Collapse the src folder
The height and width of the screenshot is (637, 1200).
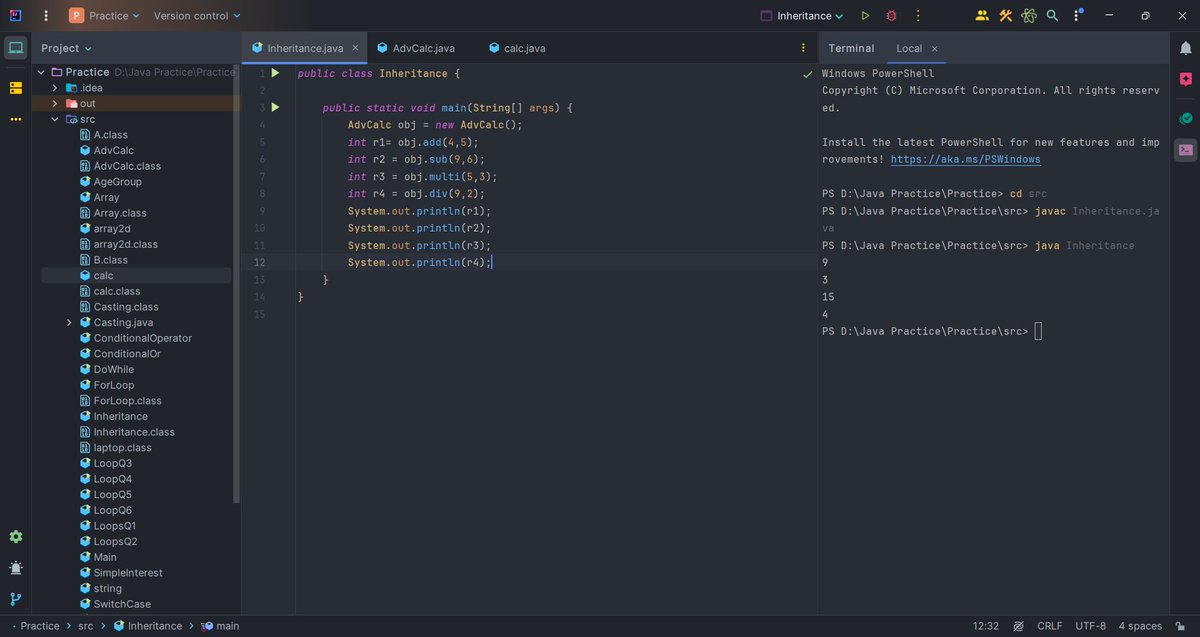coord(55,119)
